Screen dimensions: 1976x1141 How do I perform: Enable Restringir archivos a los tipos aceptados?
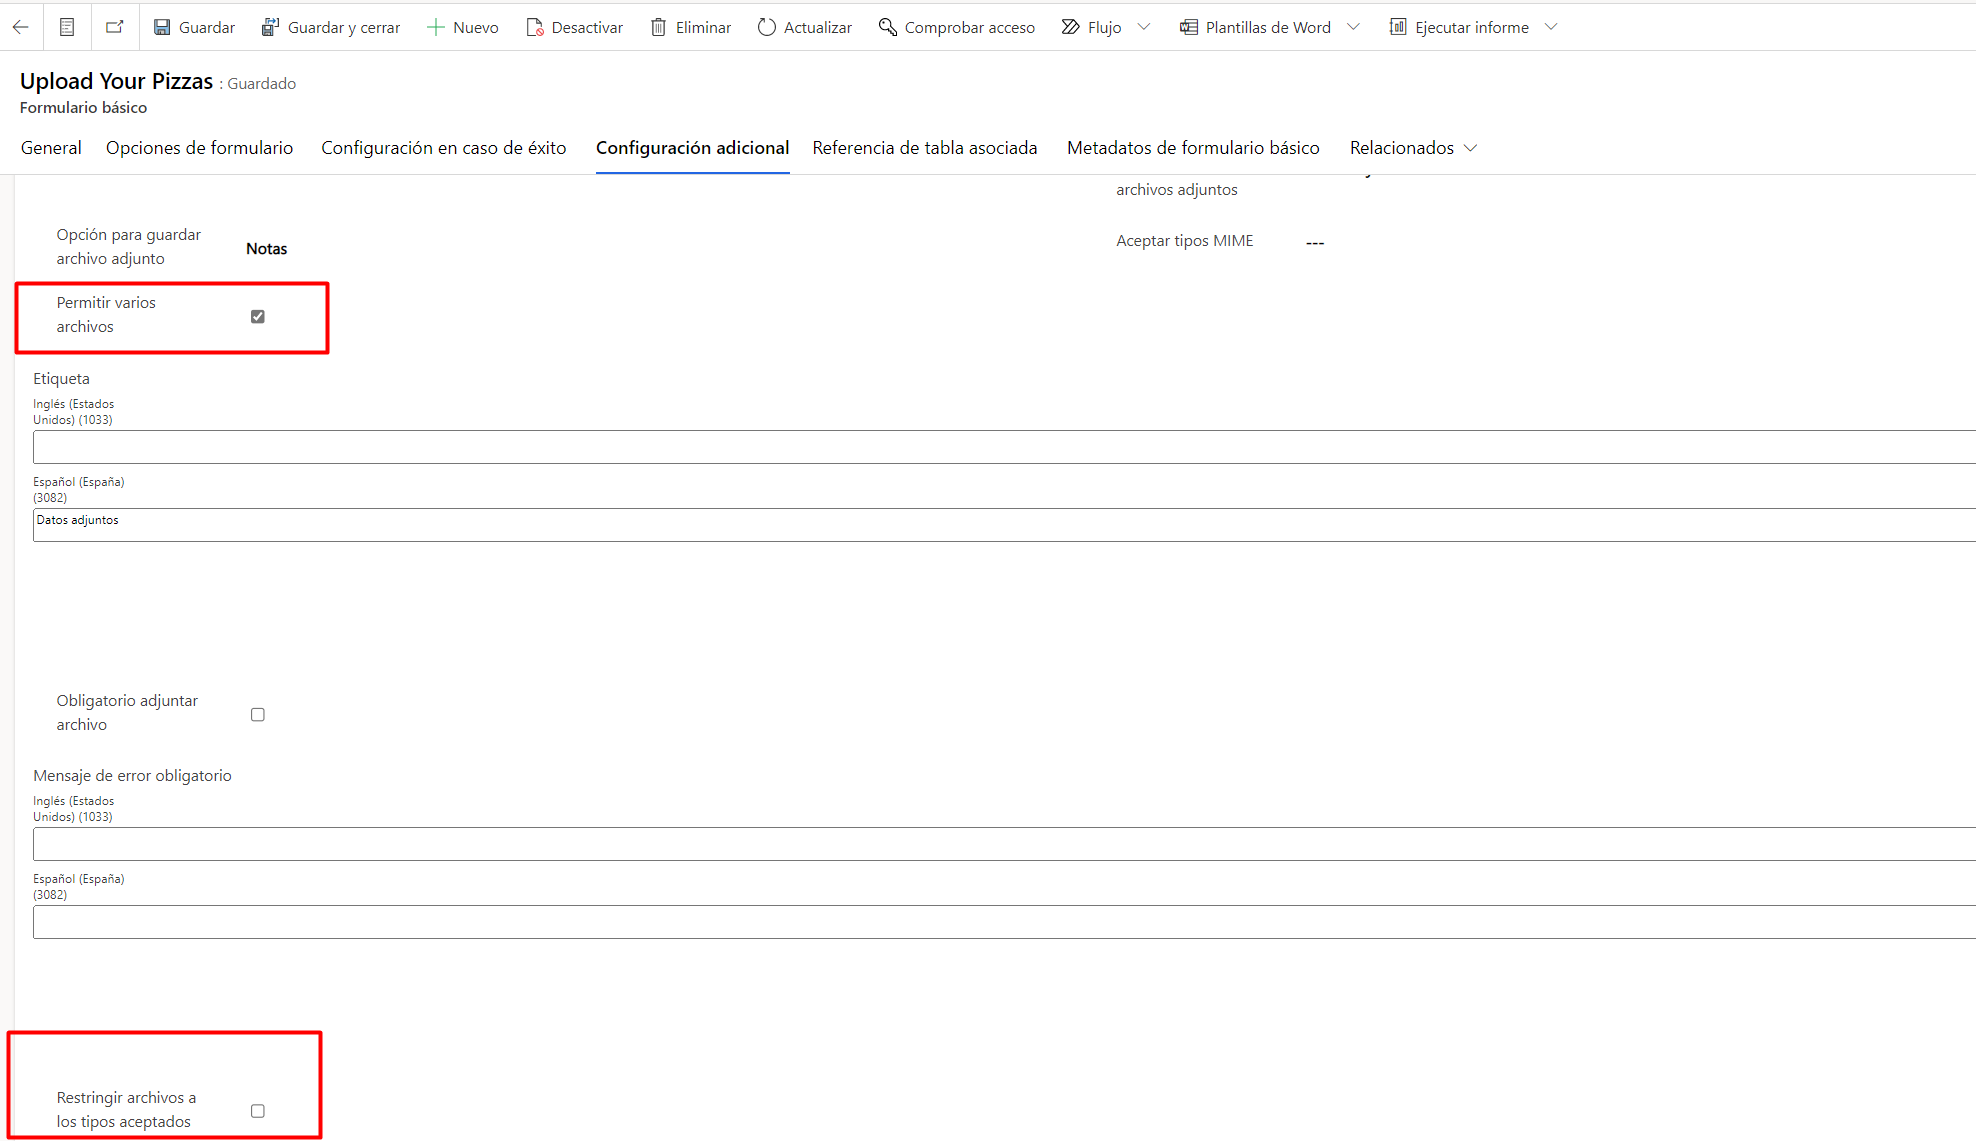click(x=258, y=1111)
